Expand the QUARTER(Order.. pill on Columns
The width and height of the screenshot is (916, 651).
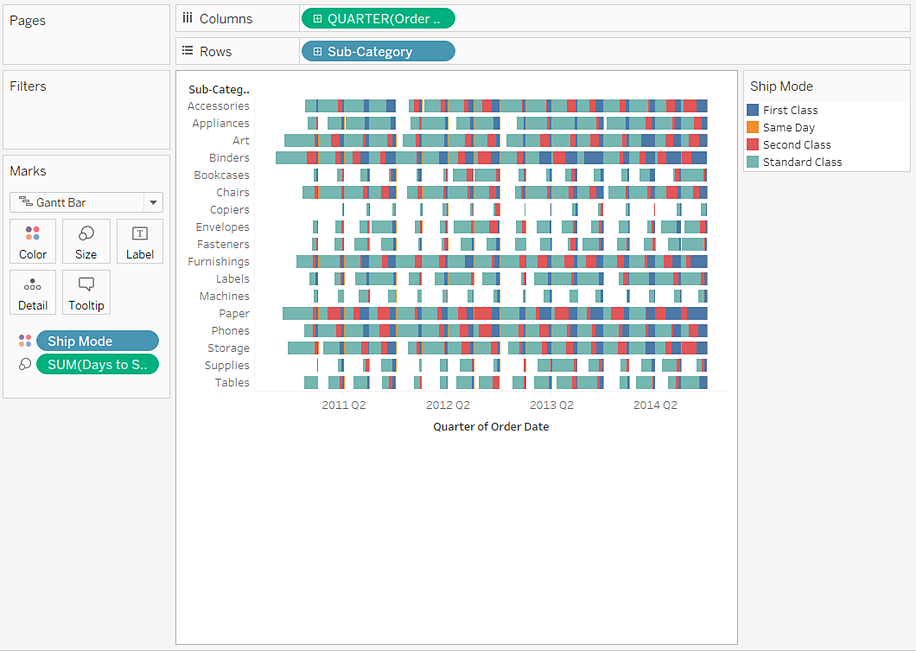[317, 19]
